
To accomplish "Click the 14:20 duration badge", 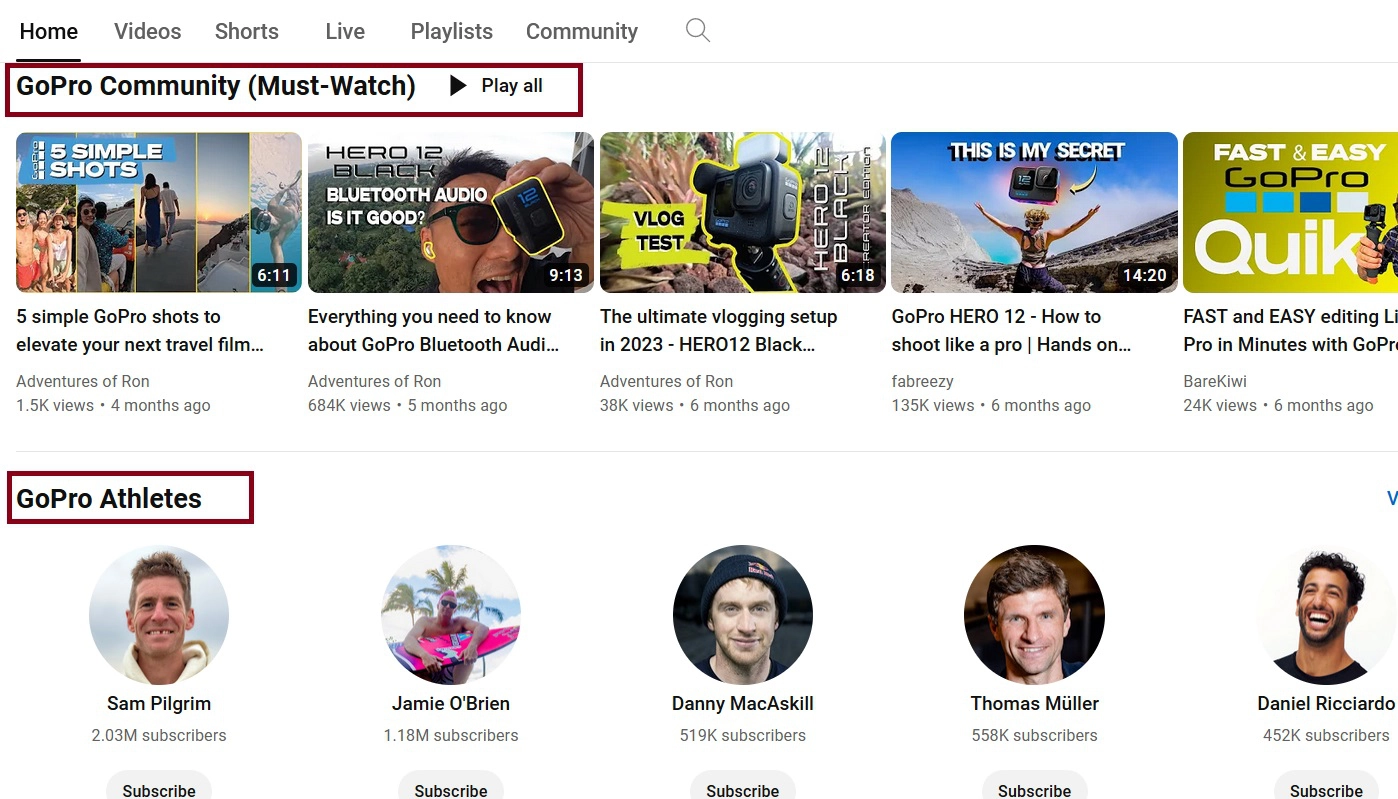I will pos(1145,275).
